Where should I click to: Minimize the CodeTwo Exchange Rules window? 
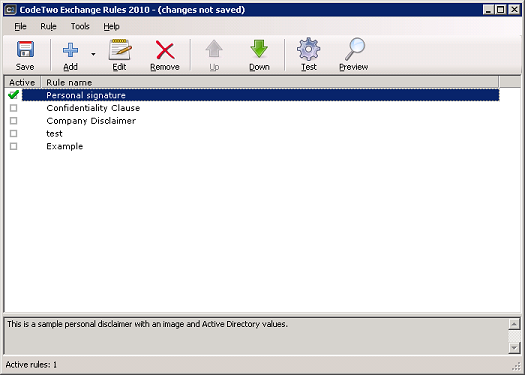(489, 10)
